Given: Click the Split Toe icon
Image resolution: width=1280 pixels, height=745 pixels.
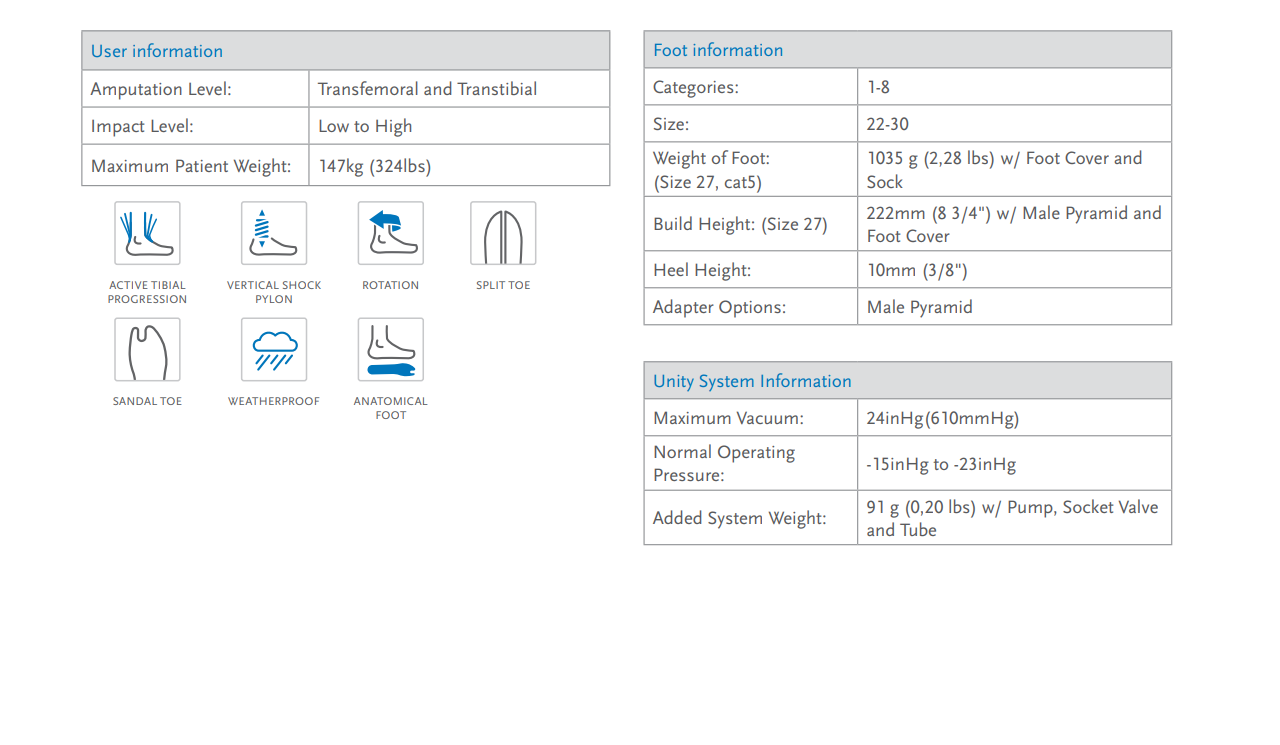Looking at the screenshot, I should coord(503,233).
